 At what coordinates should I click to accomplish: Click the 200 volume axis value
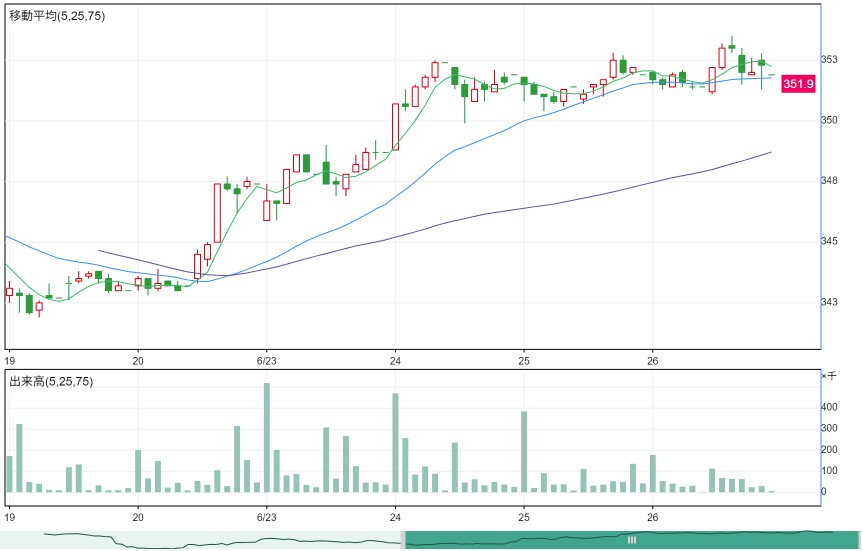point(829,449)
